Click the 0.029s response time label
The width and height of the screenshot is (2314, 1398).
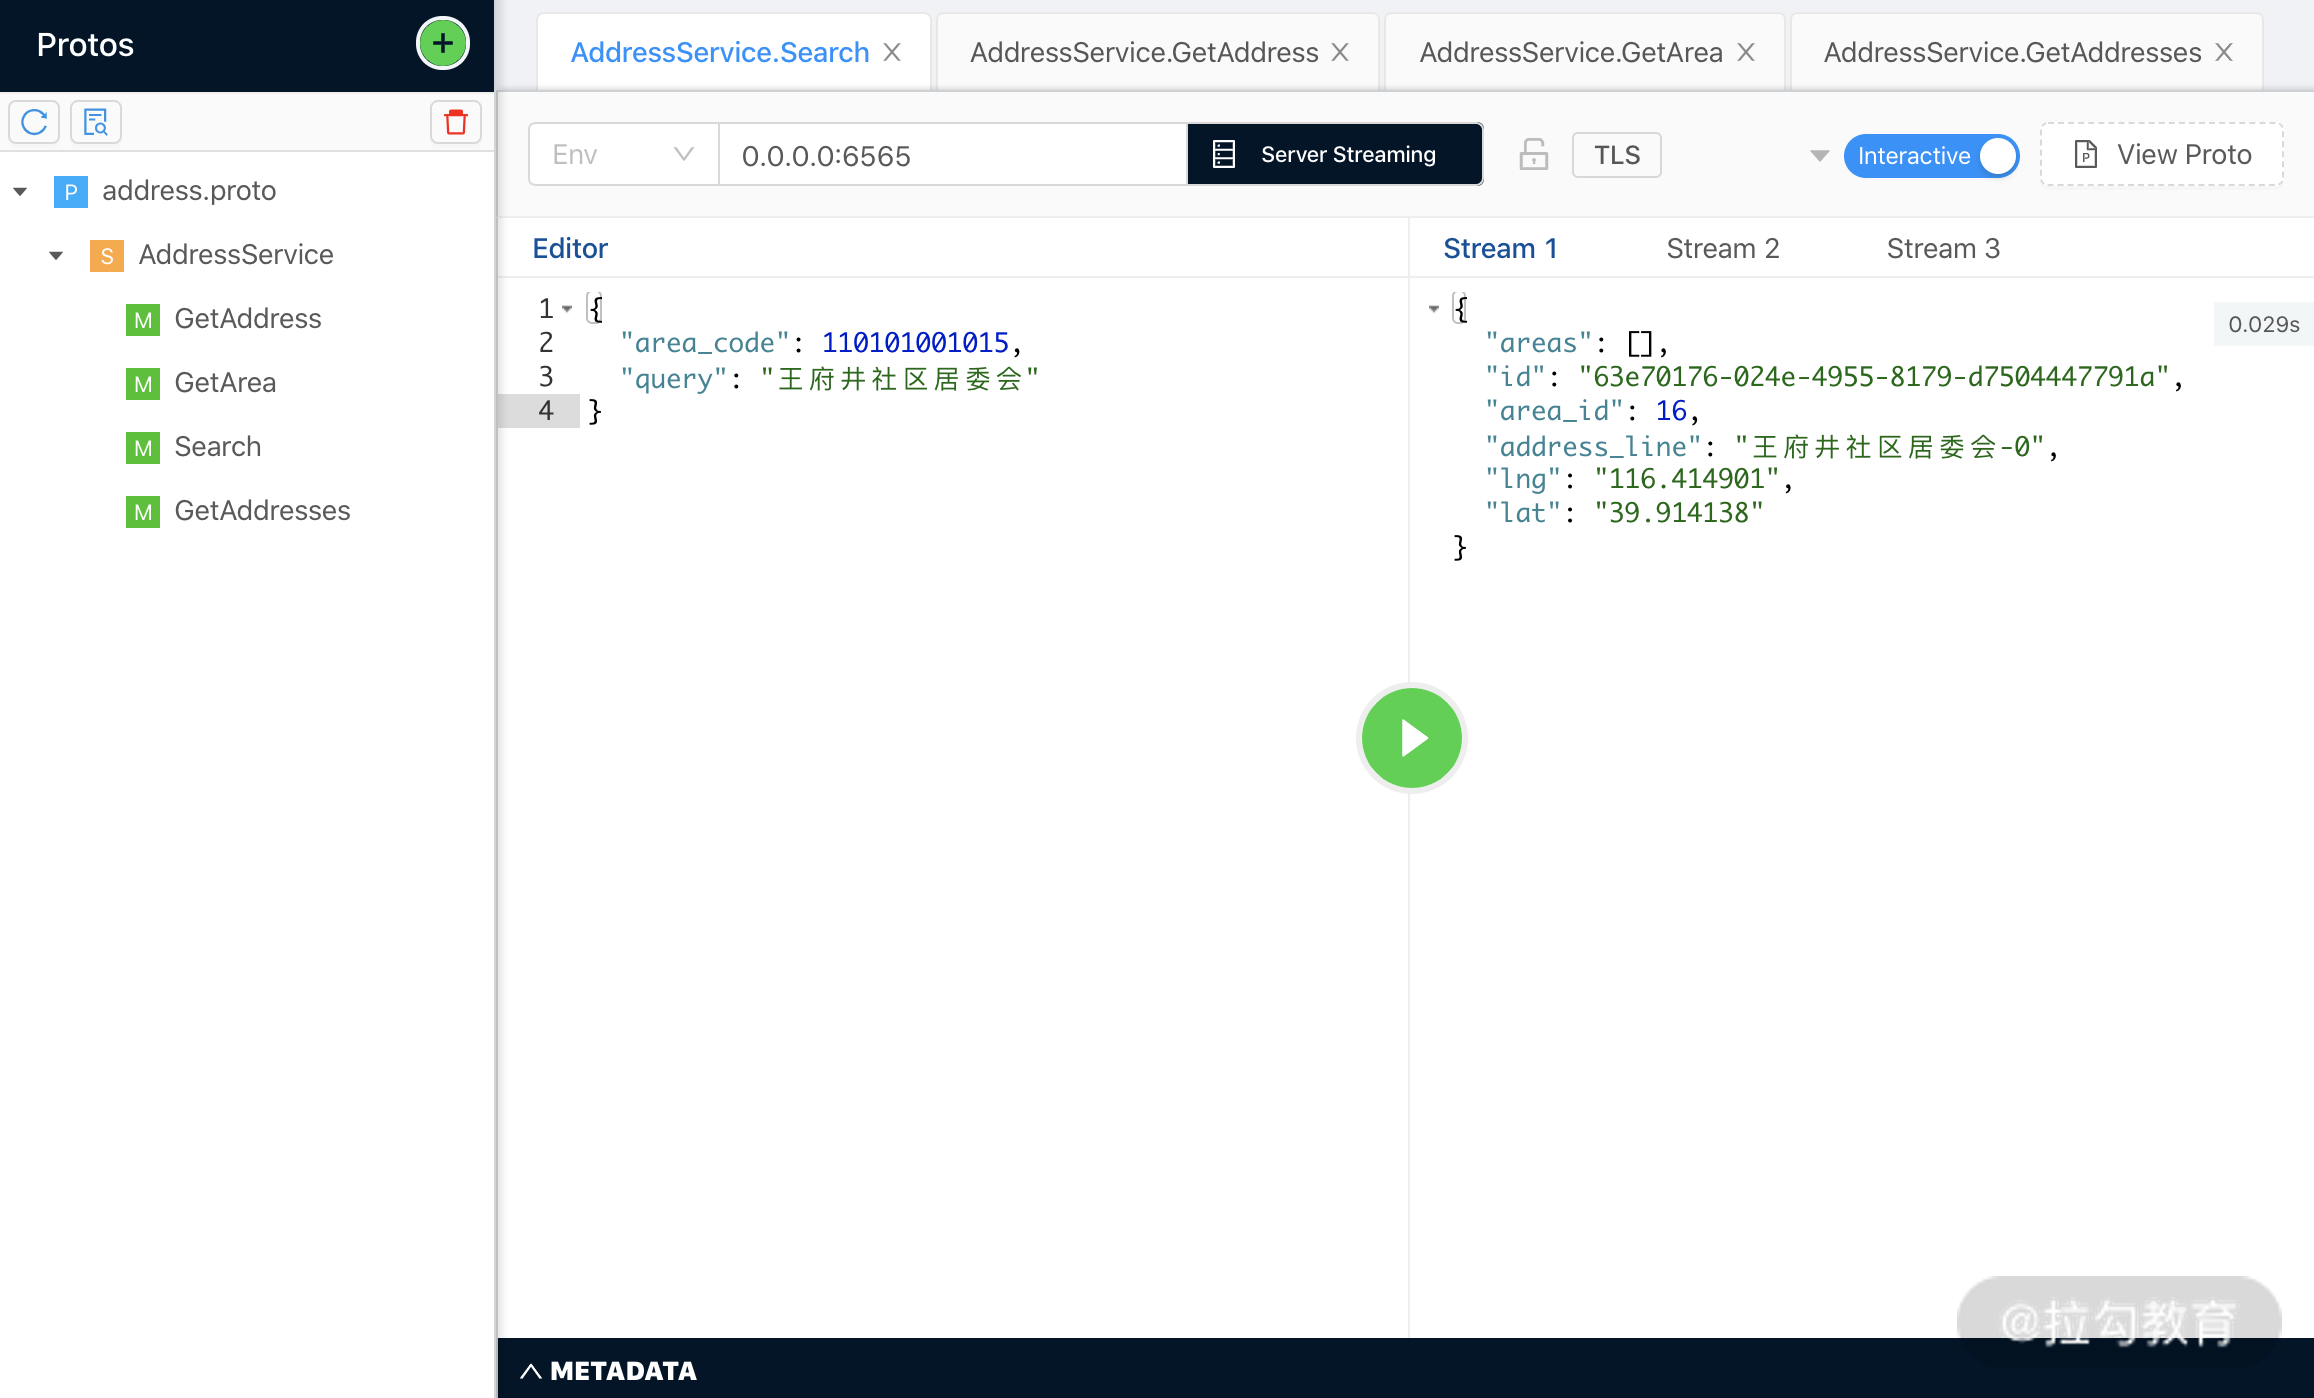pyautogui.click(x=2264, y=324)
